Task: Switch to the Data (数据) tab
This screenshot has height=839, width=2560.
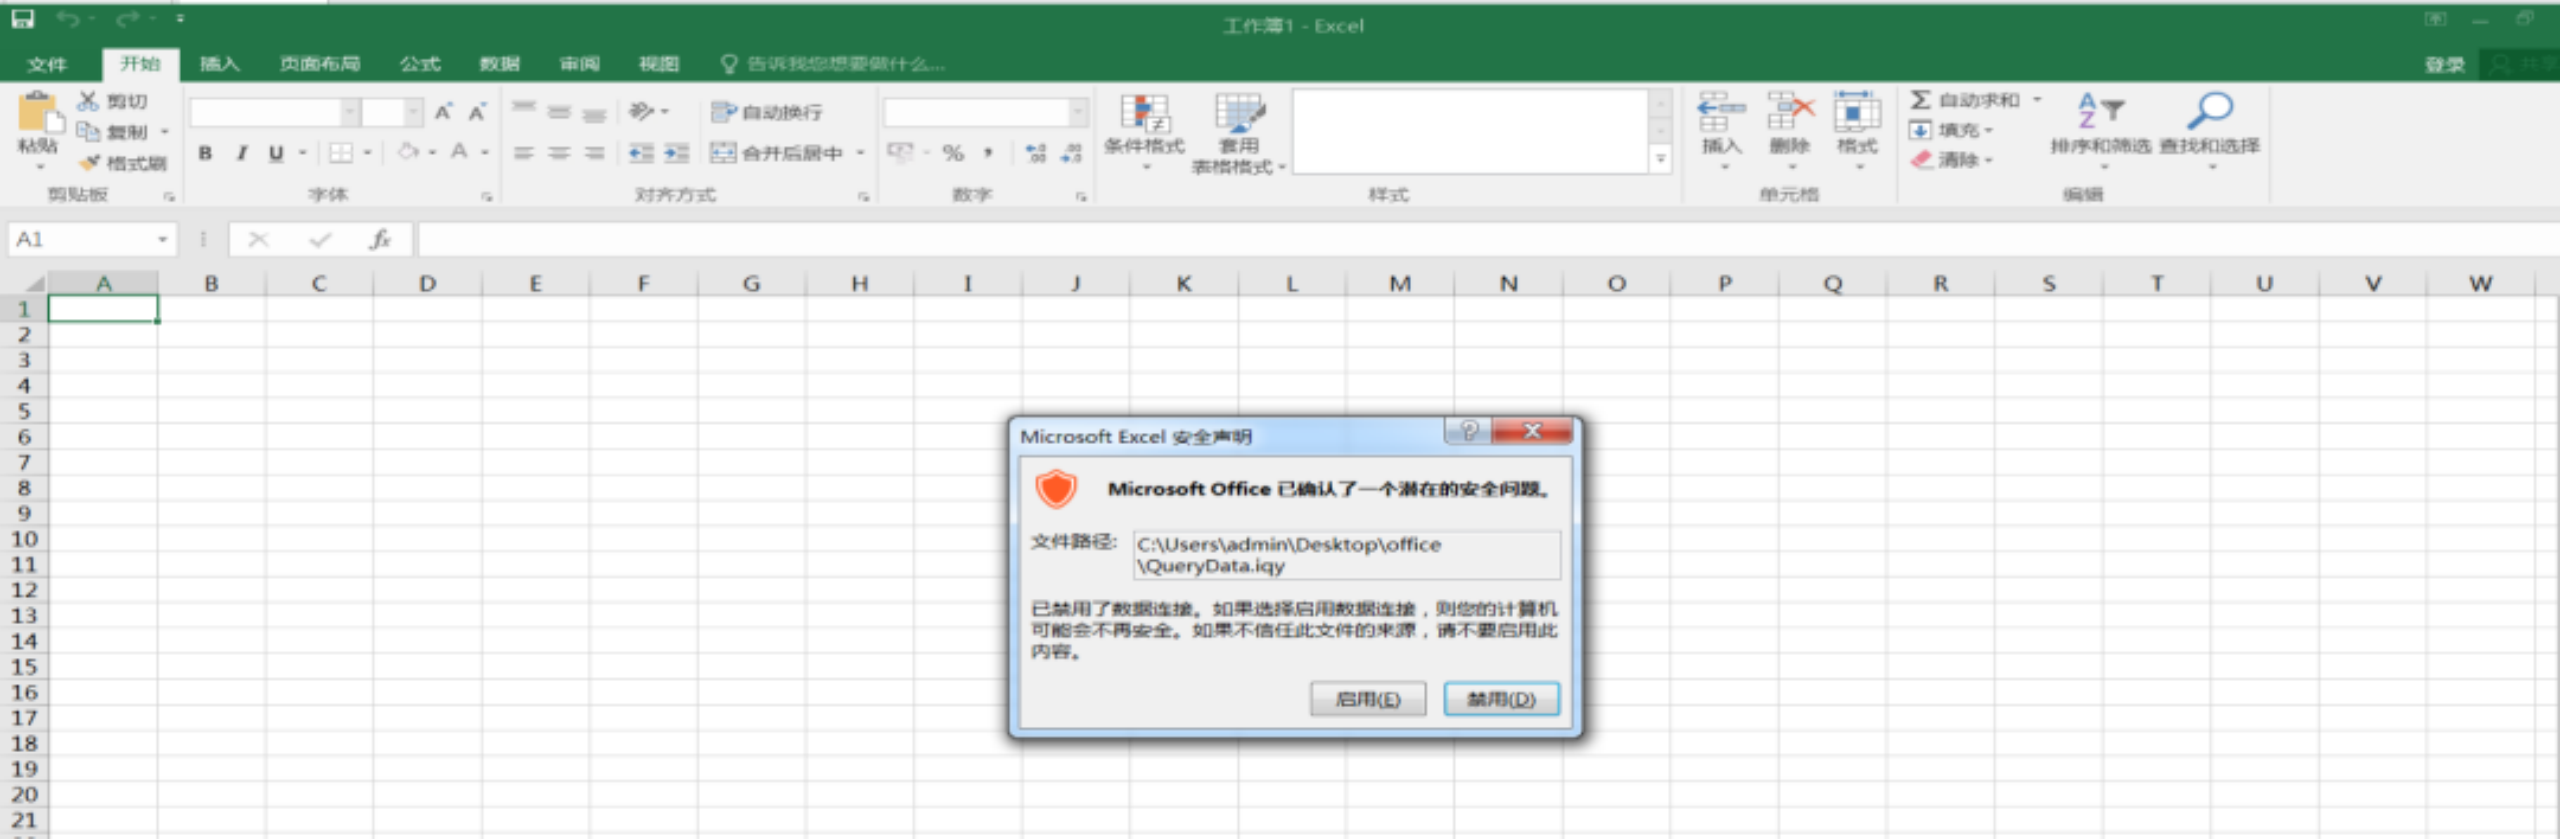Action: (x=499, y=64)
